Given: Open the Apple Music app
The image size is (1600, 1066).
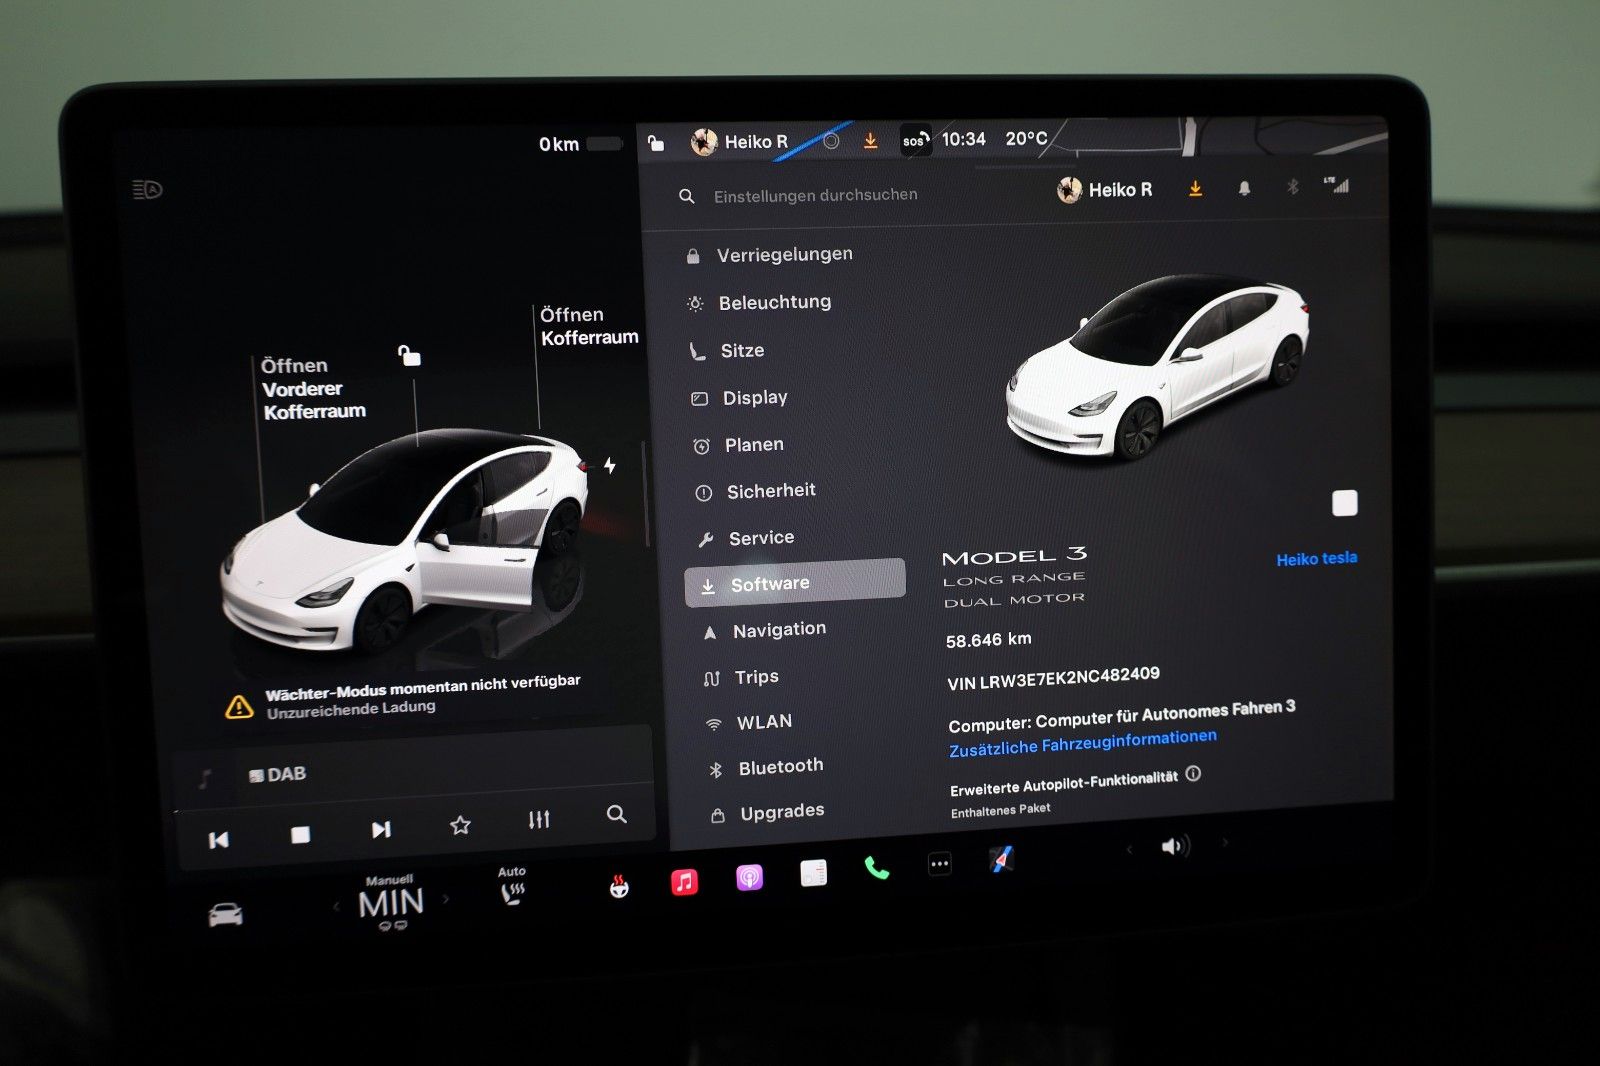Looking at the screenshot, I should click(684, 882).
